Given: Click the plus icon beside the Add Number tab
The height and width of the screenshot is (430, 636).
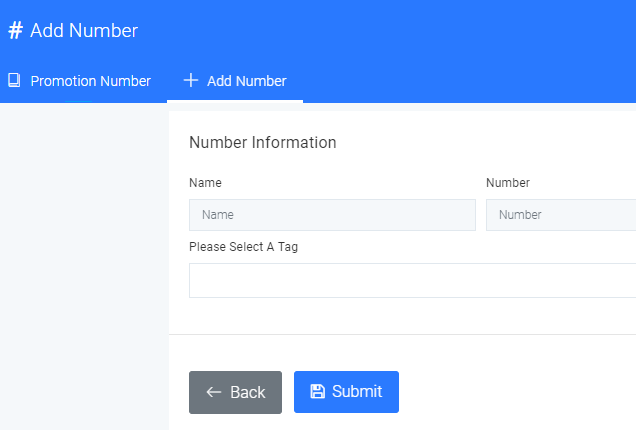Looking at the screenshot, I should (x=191, y=80).
